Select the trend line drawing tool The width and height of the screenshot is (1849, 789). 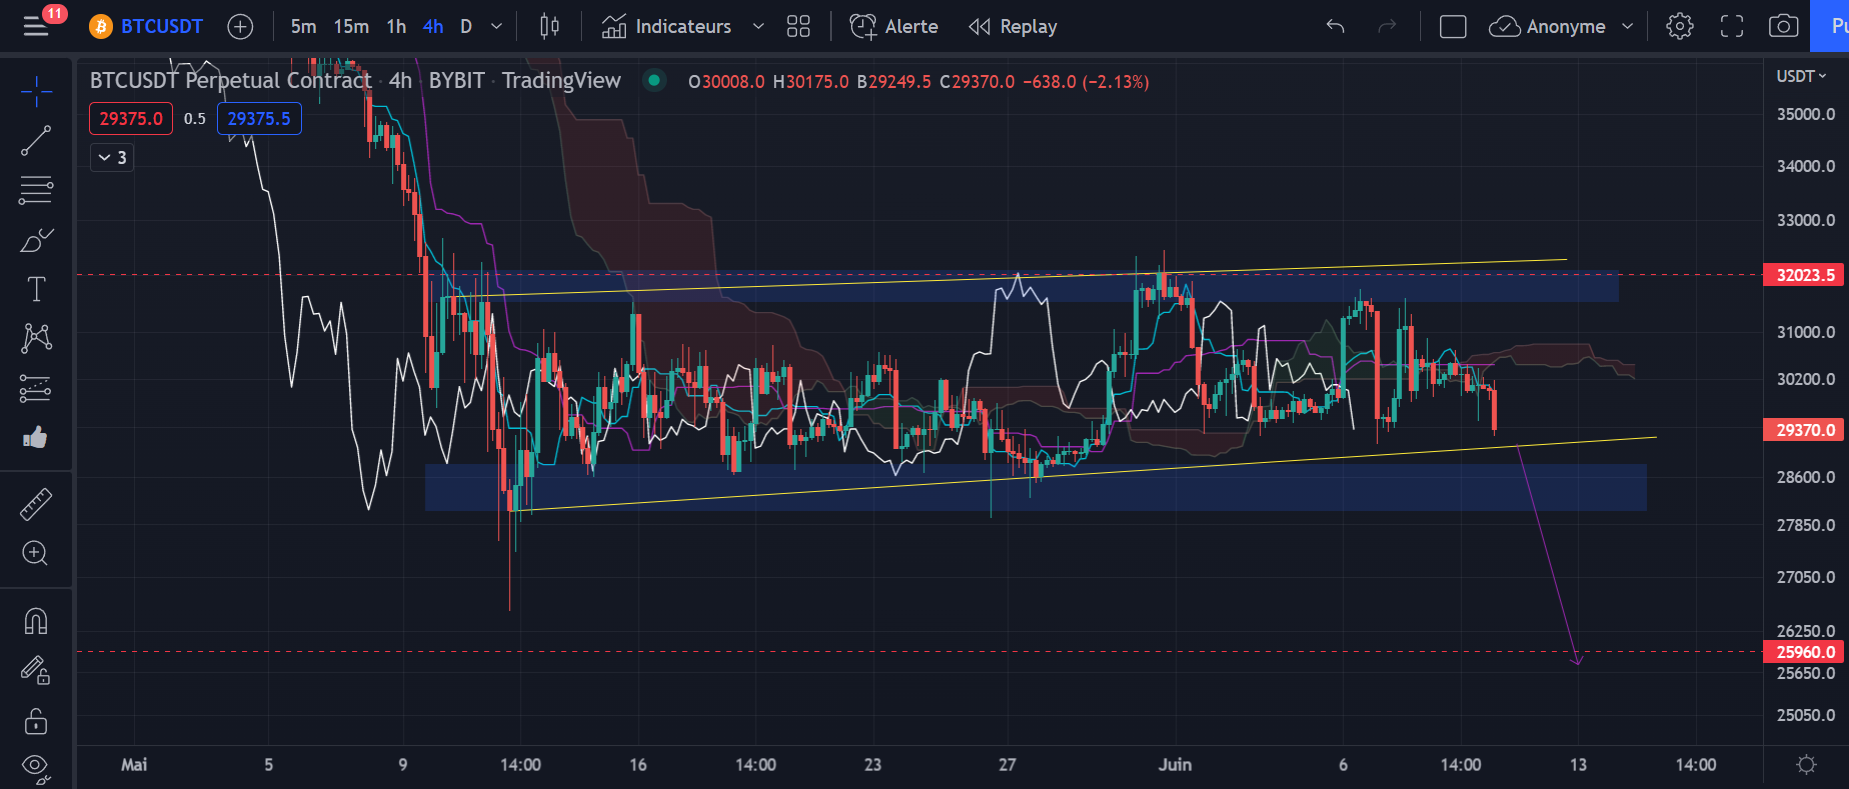pyautogui.click(x=36, y=141)
